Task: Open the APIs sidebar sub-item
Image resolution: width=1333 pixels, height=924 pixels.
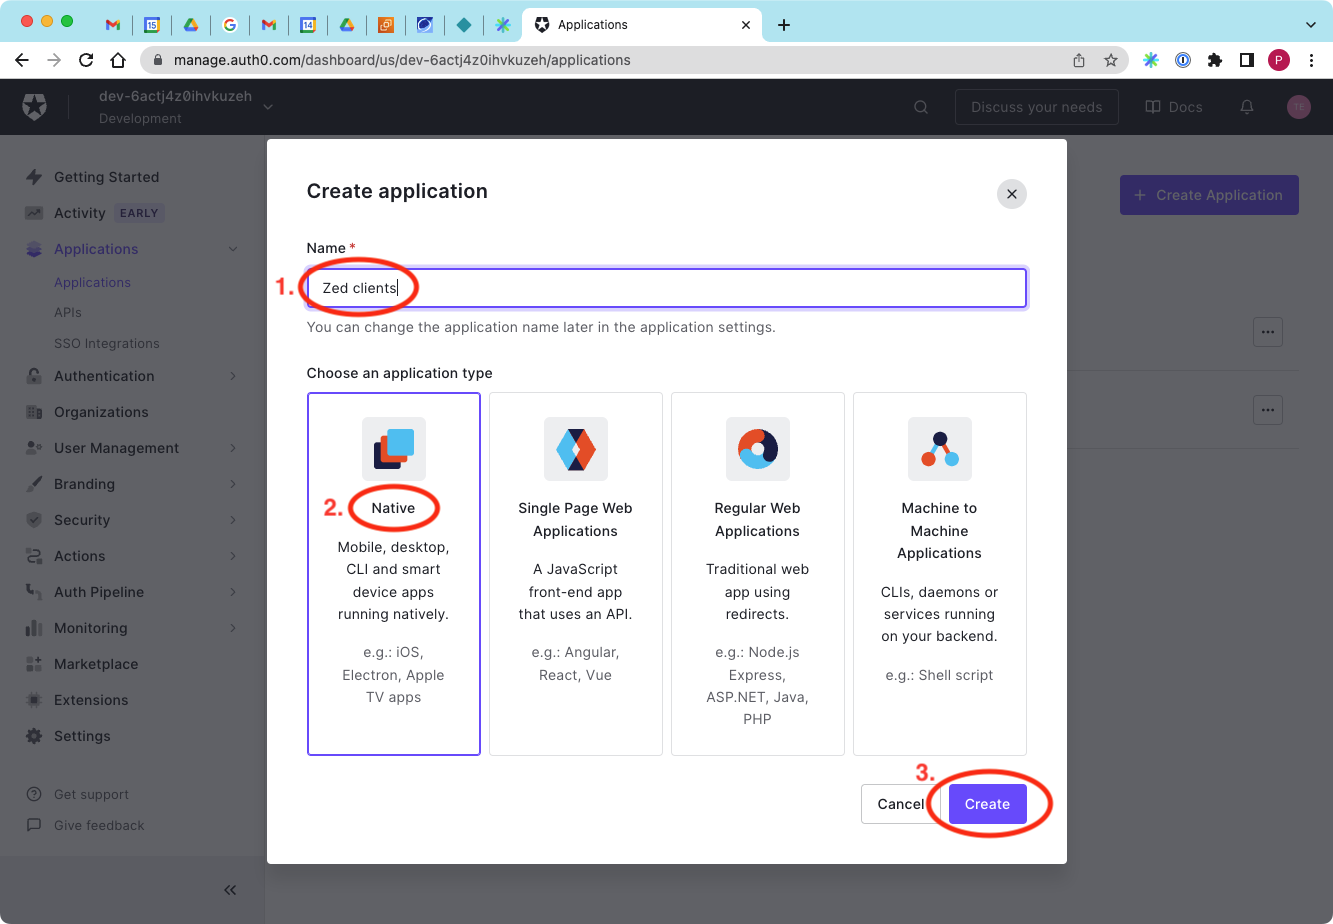Action: click(68, 312)
